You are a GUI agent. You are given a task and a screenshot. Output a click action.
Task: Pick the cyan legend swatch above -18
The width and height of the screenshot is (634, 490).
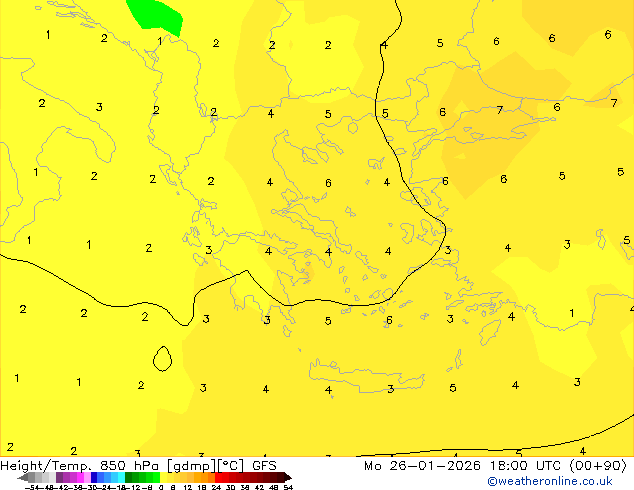coord(122,477)
